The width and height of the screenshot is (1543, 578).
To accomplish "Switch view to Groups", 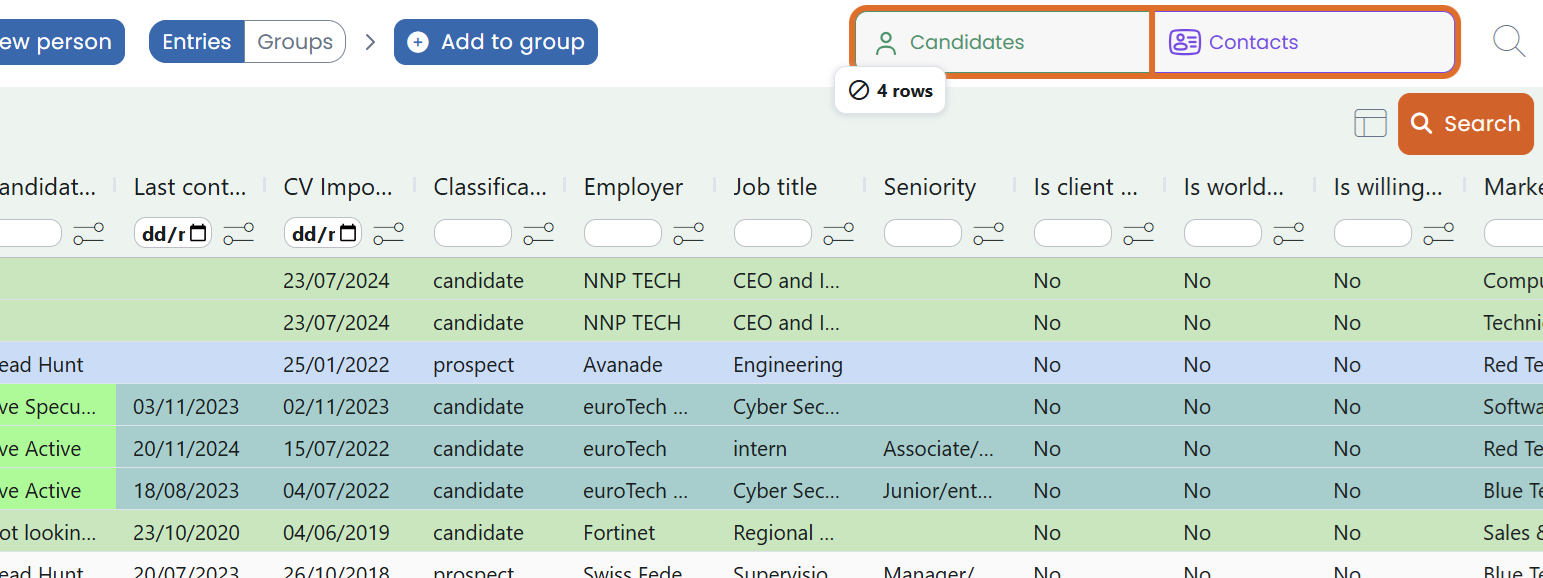I will coord(295,42).
